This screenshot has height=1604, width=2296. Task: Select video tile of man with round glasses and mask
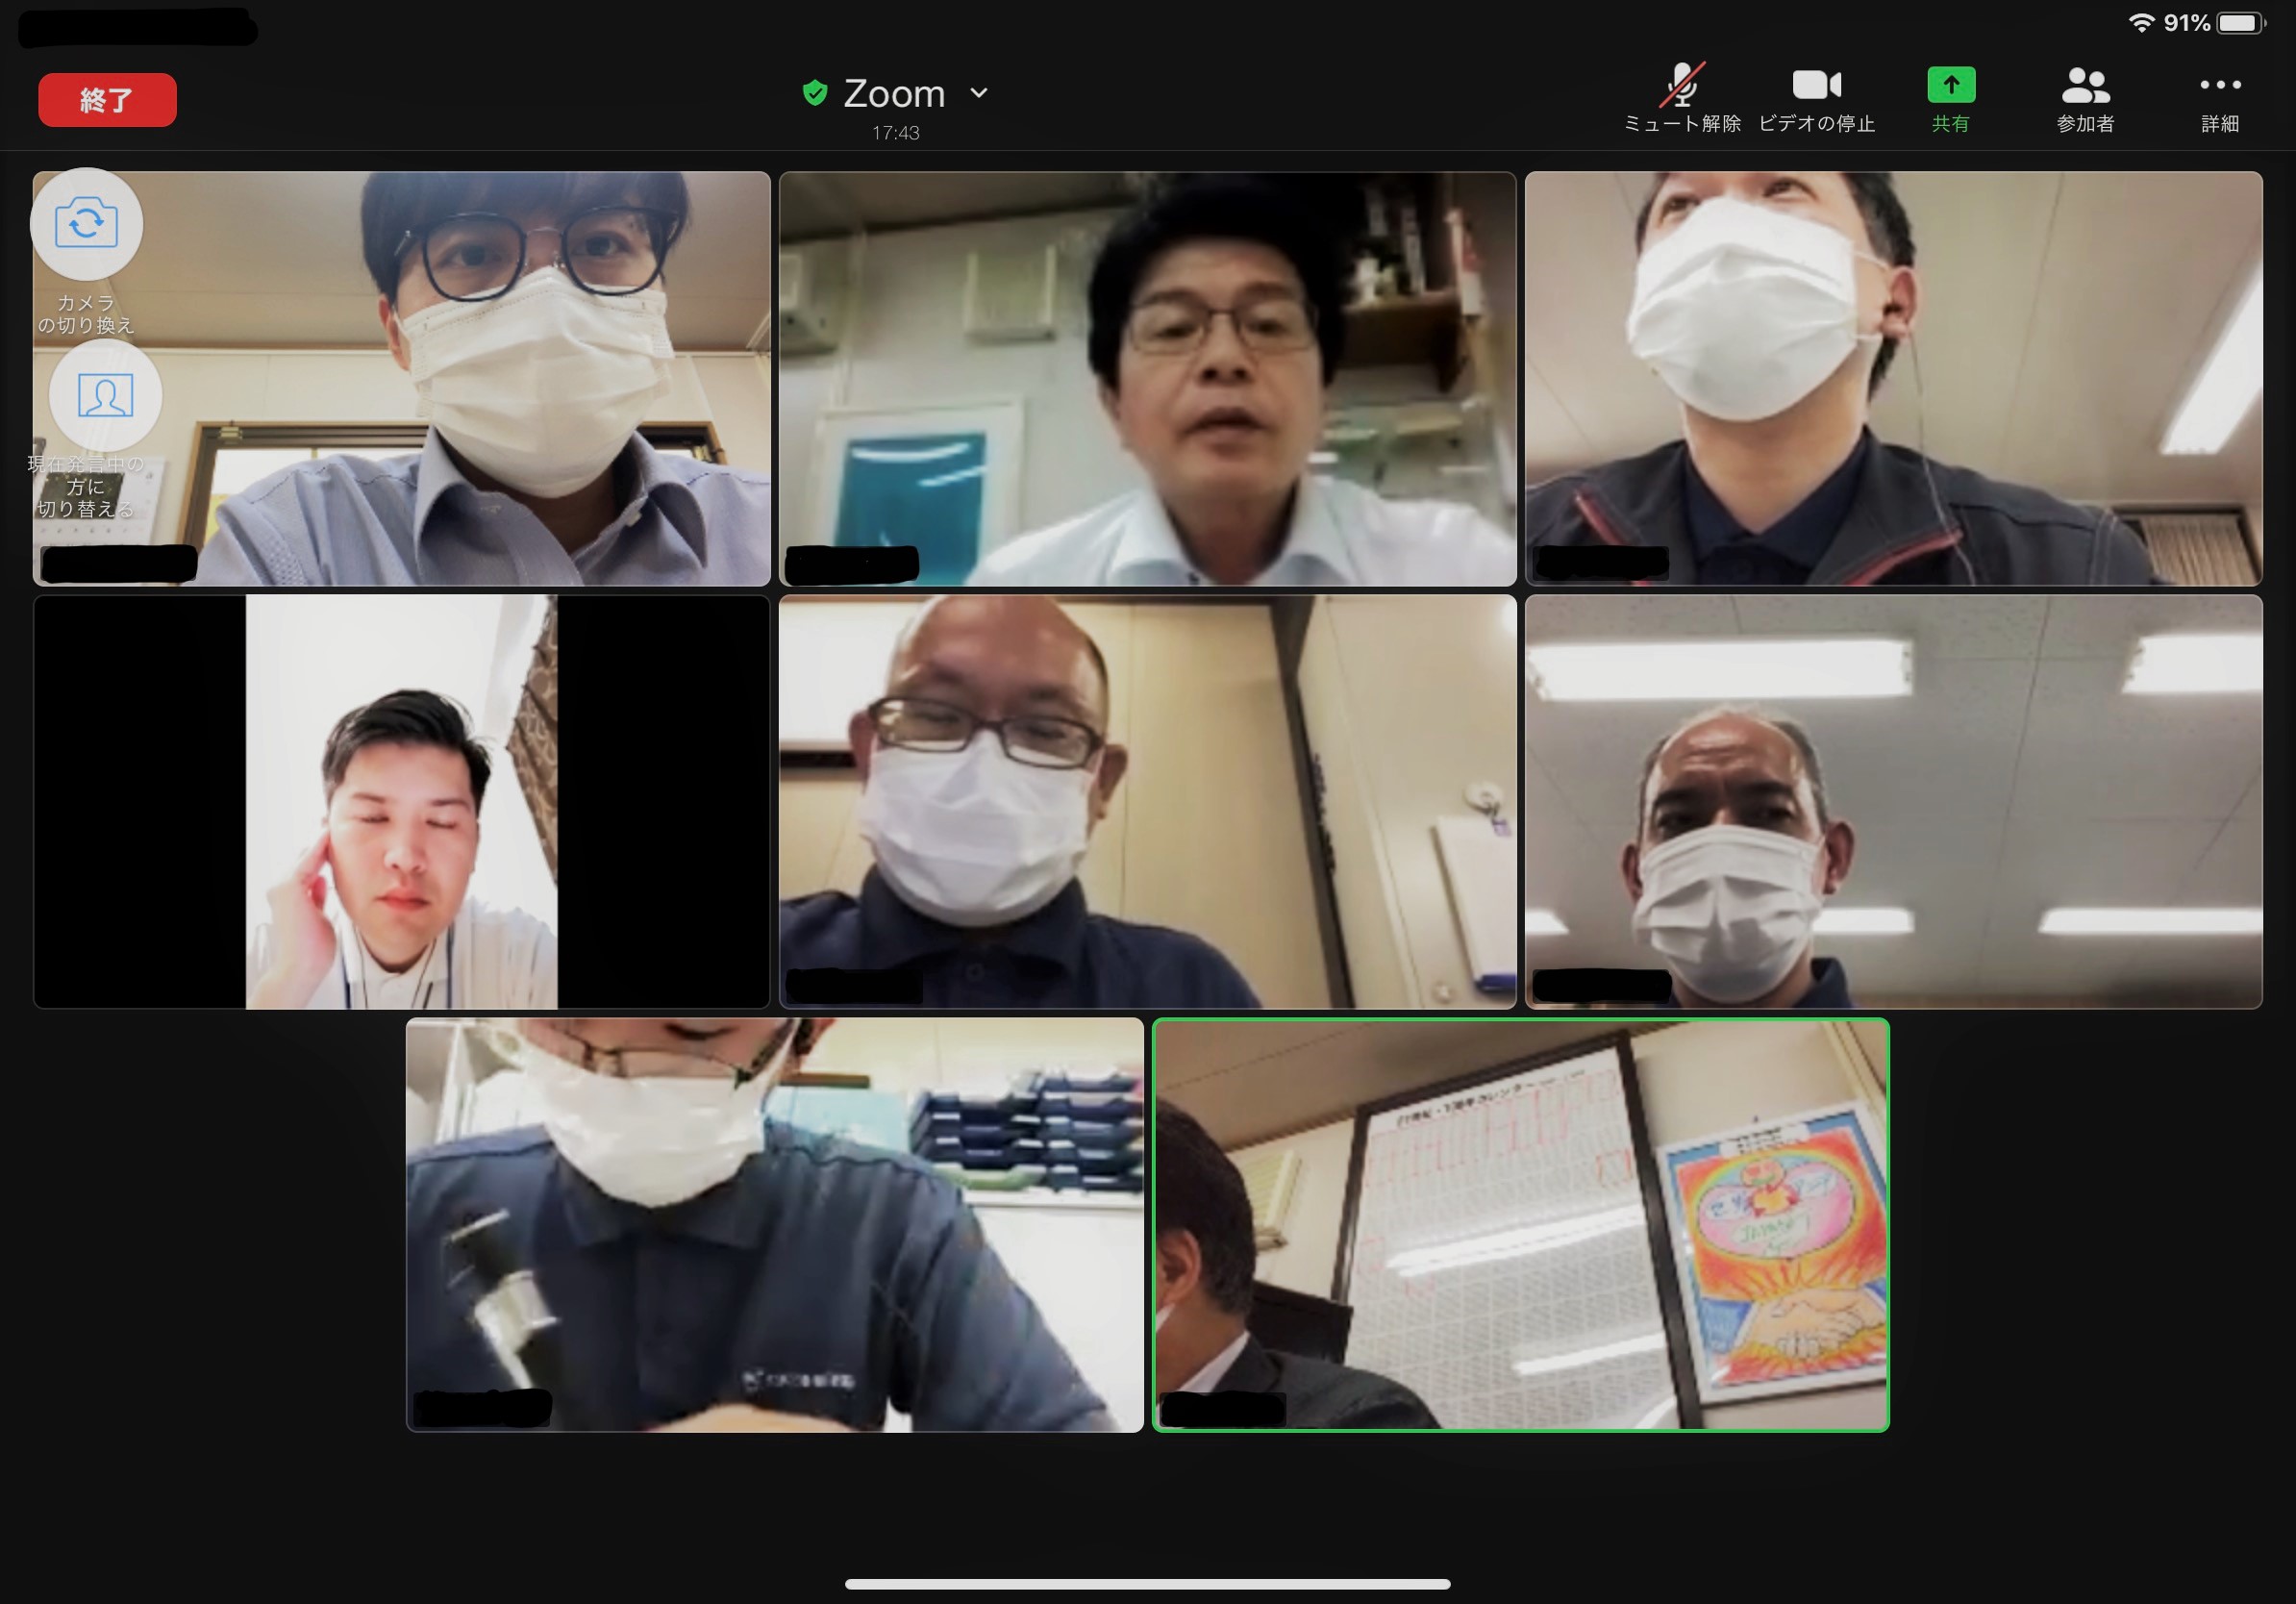click(x=401, y=378)
